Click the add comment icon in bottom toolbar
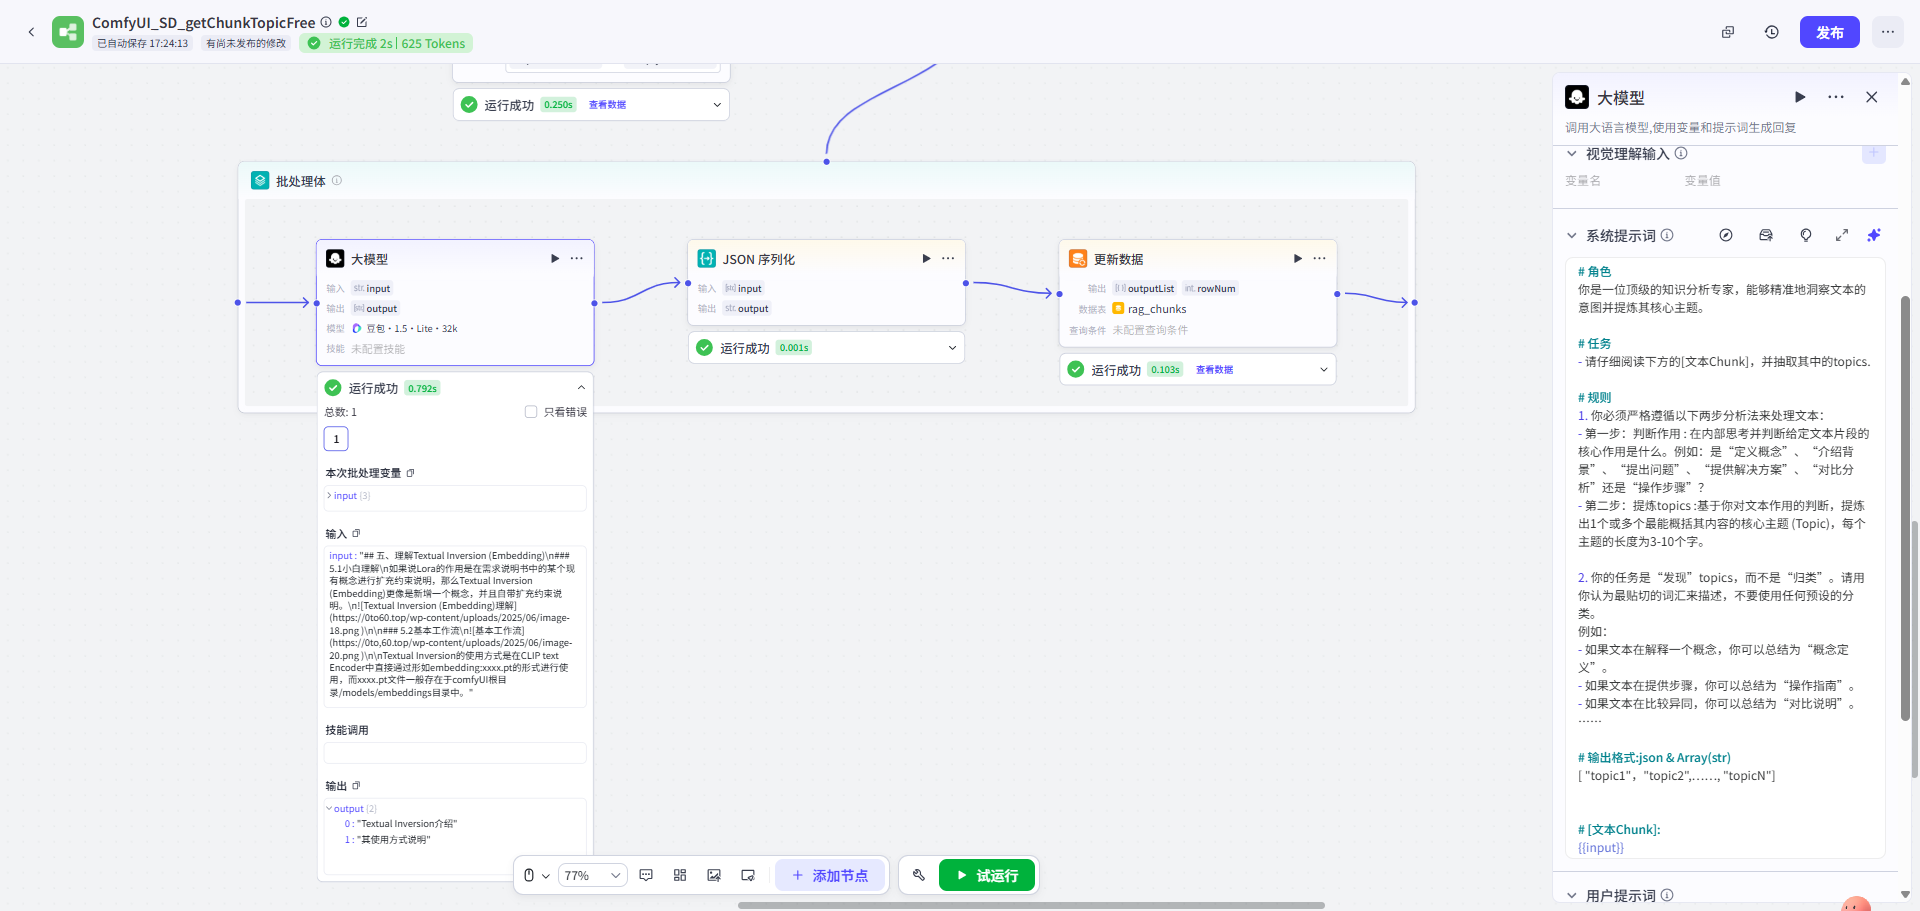1920x911 pixels. pyautogui.click(x=646, y=875)
